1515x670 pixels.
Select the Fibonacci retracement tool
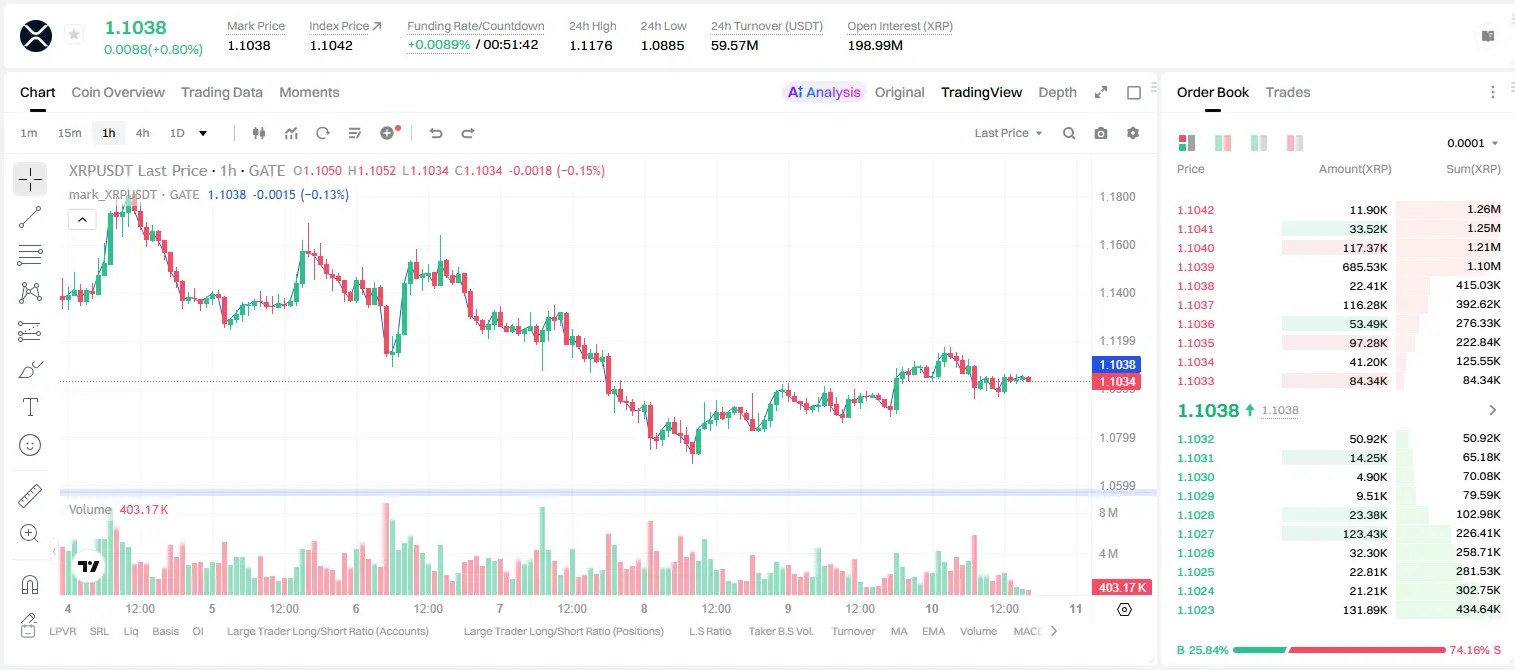tap(30, 255)
